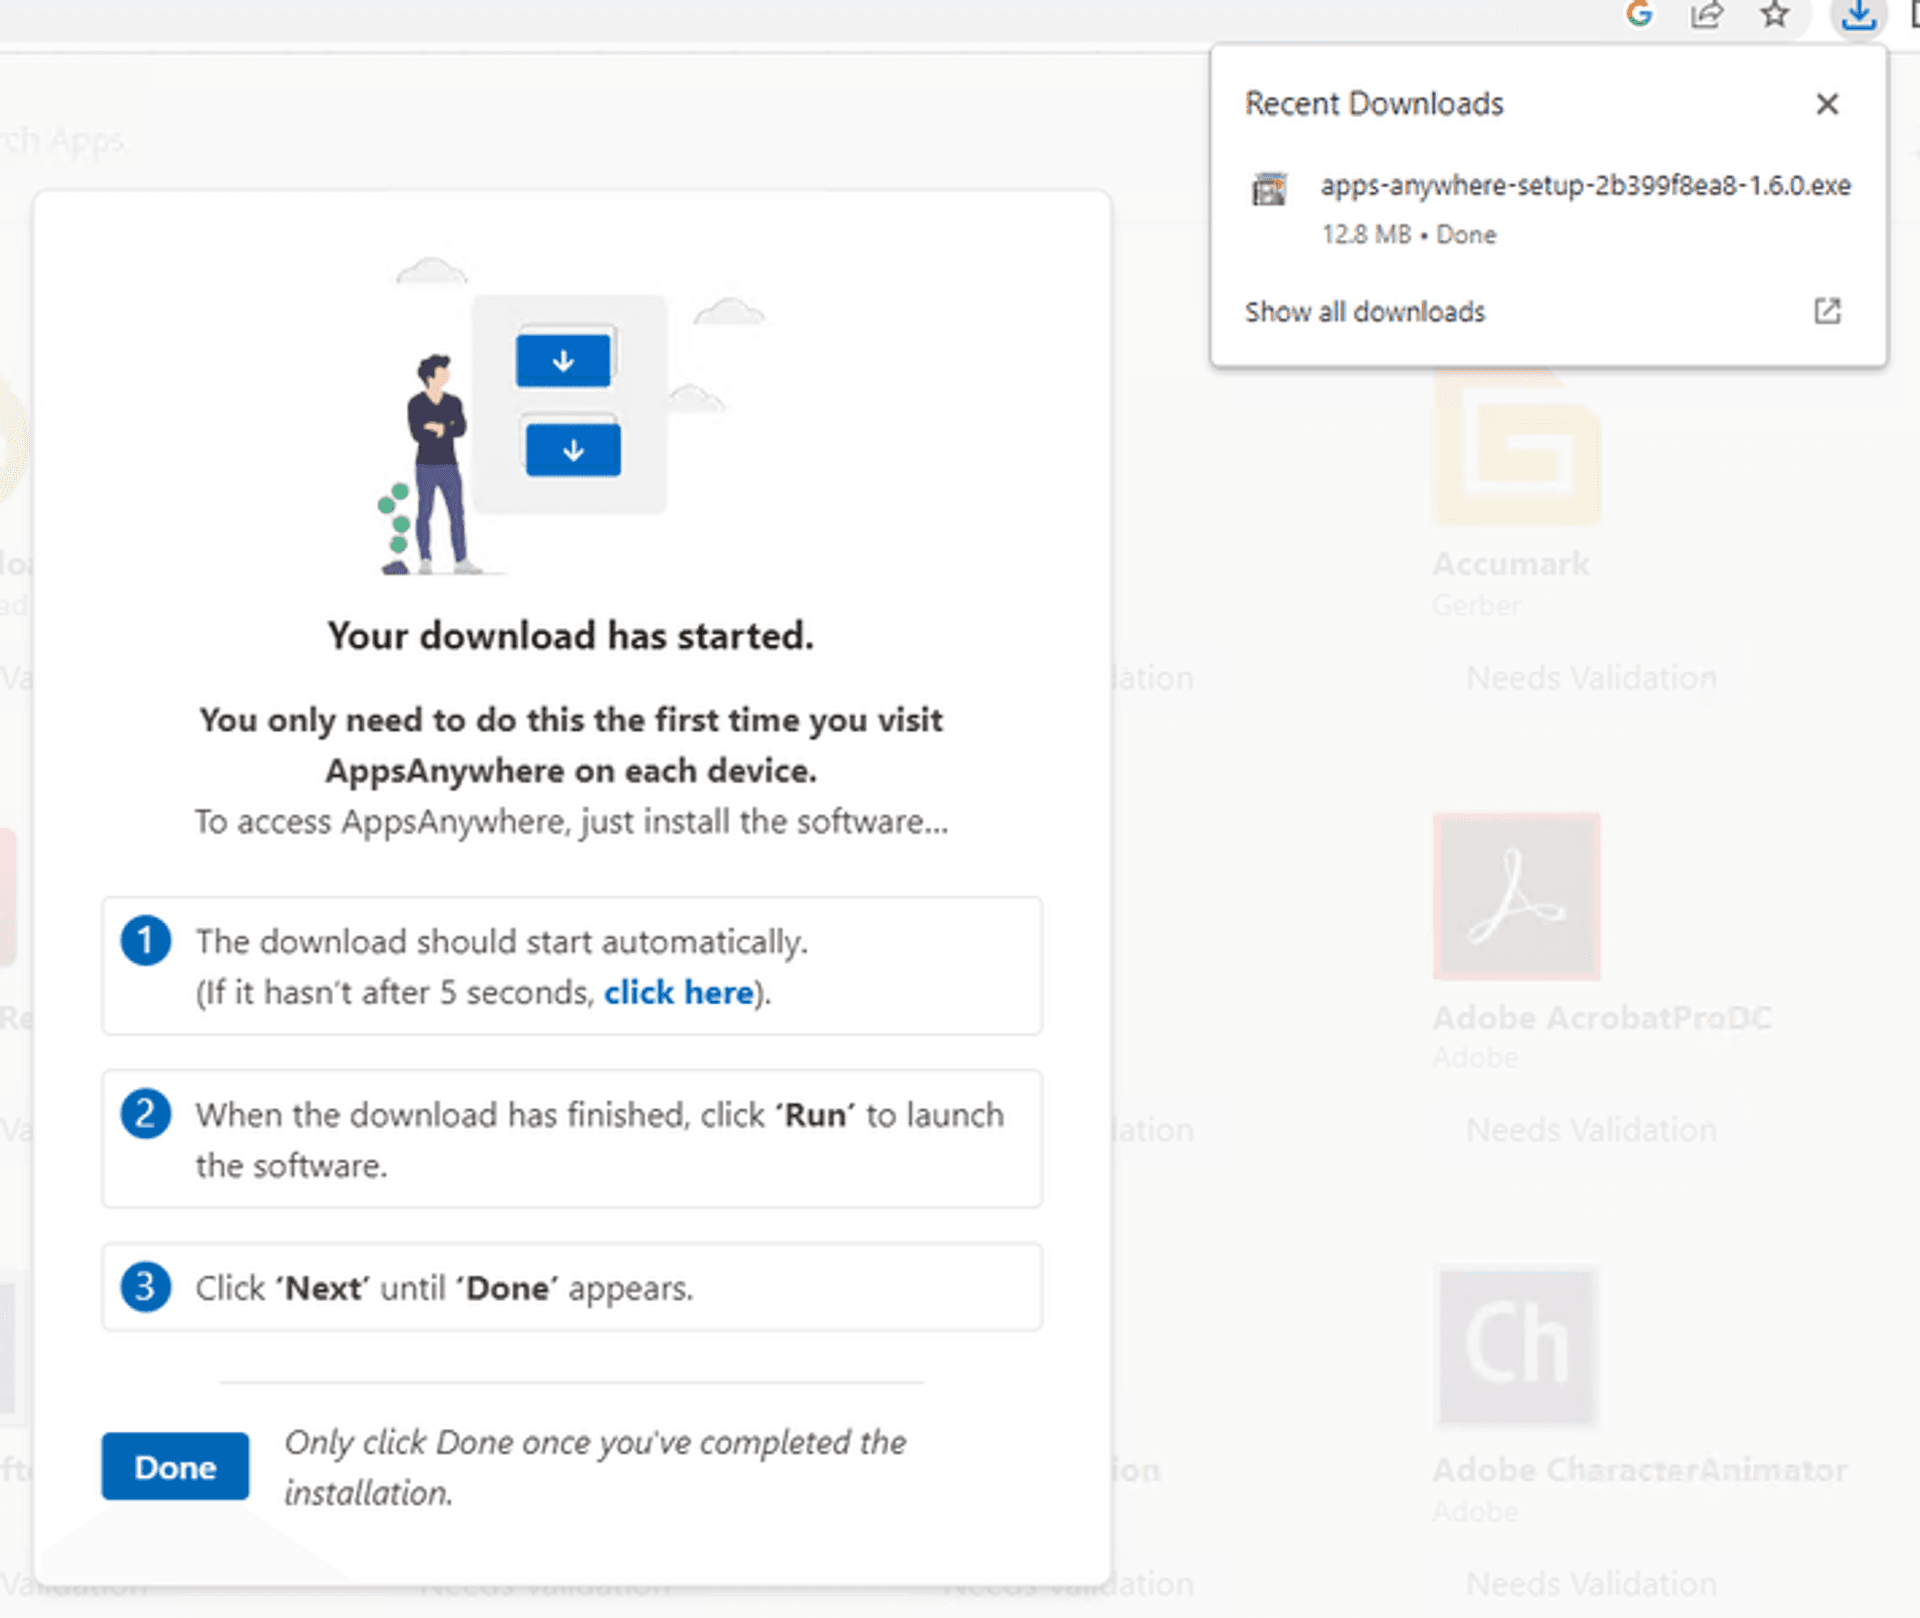
Task: Click the Recent Downloads heading
Action: tap(1374, 104)
